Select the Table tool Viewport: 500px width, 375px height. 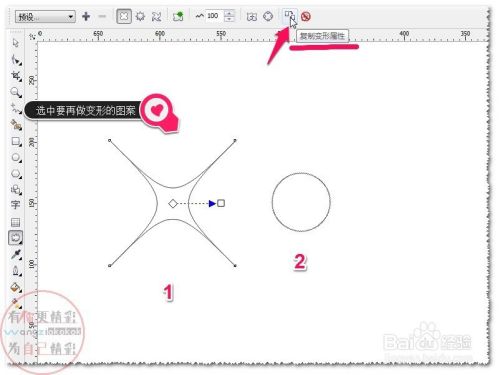click(x=15, y=222)
